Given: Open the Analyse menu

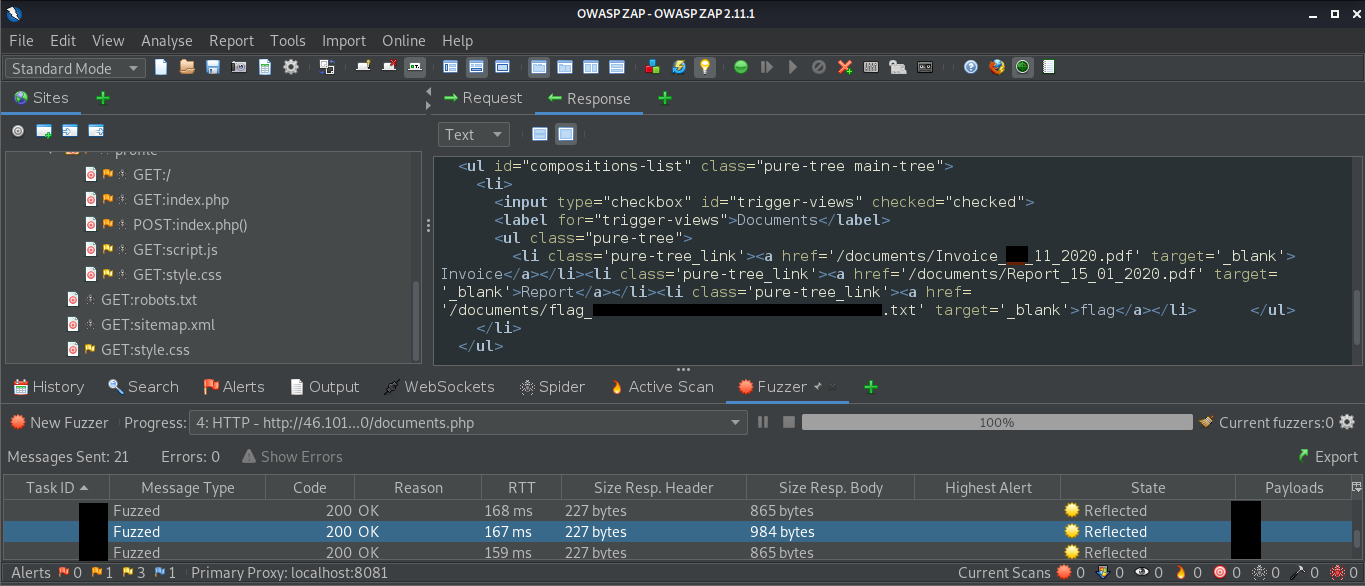Looking at the screenshot, I should [x=166, y=41].
